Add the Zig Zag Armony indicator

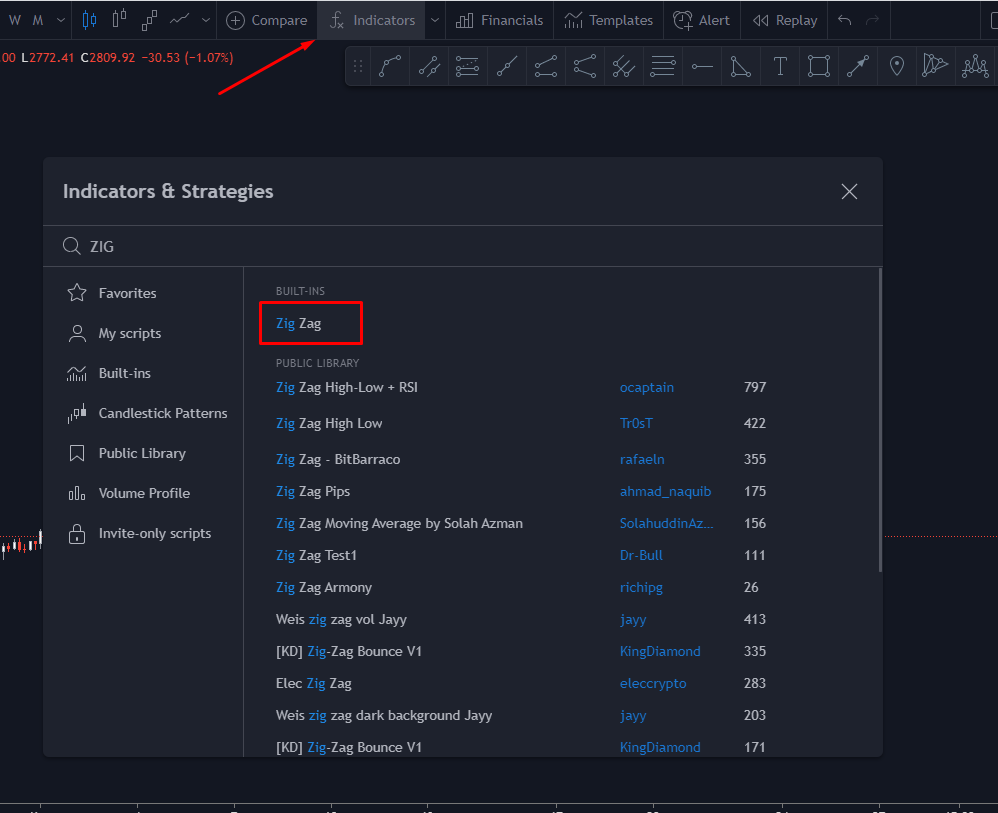tap(324, 587)
